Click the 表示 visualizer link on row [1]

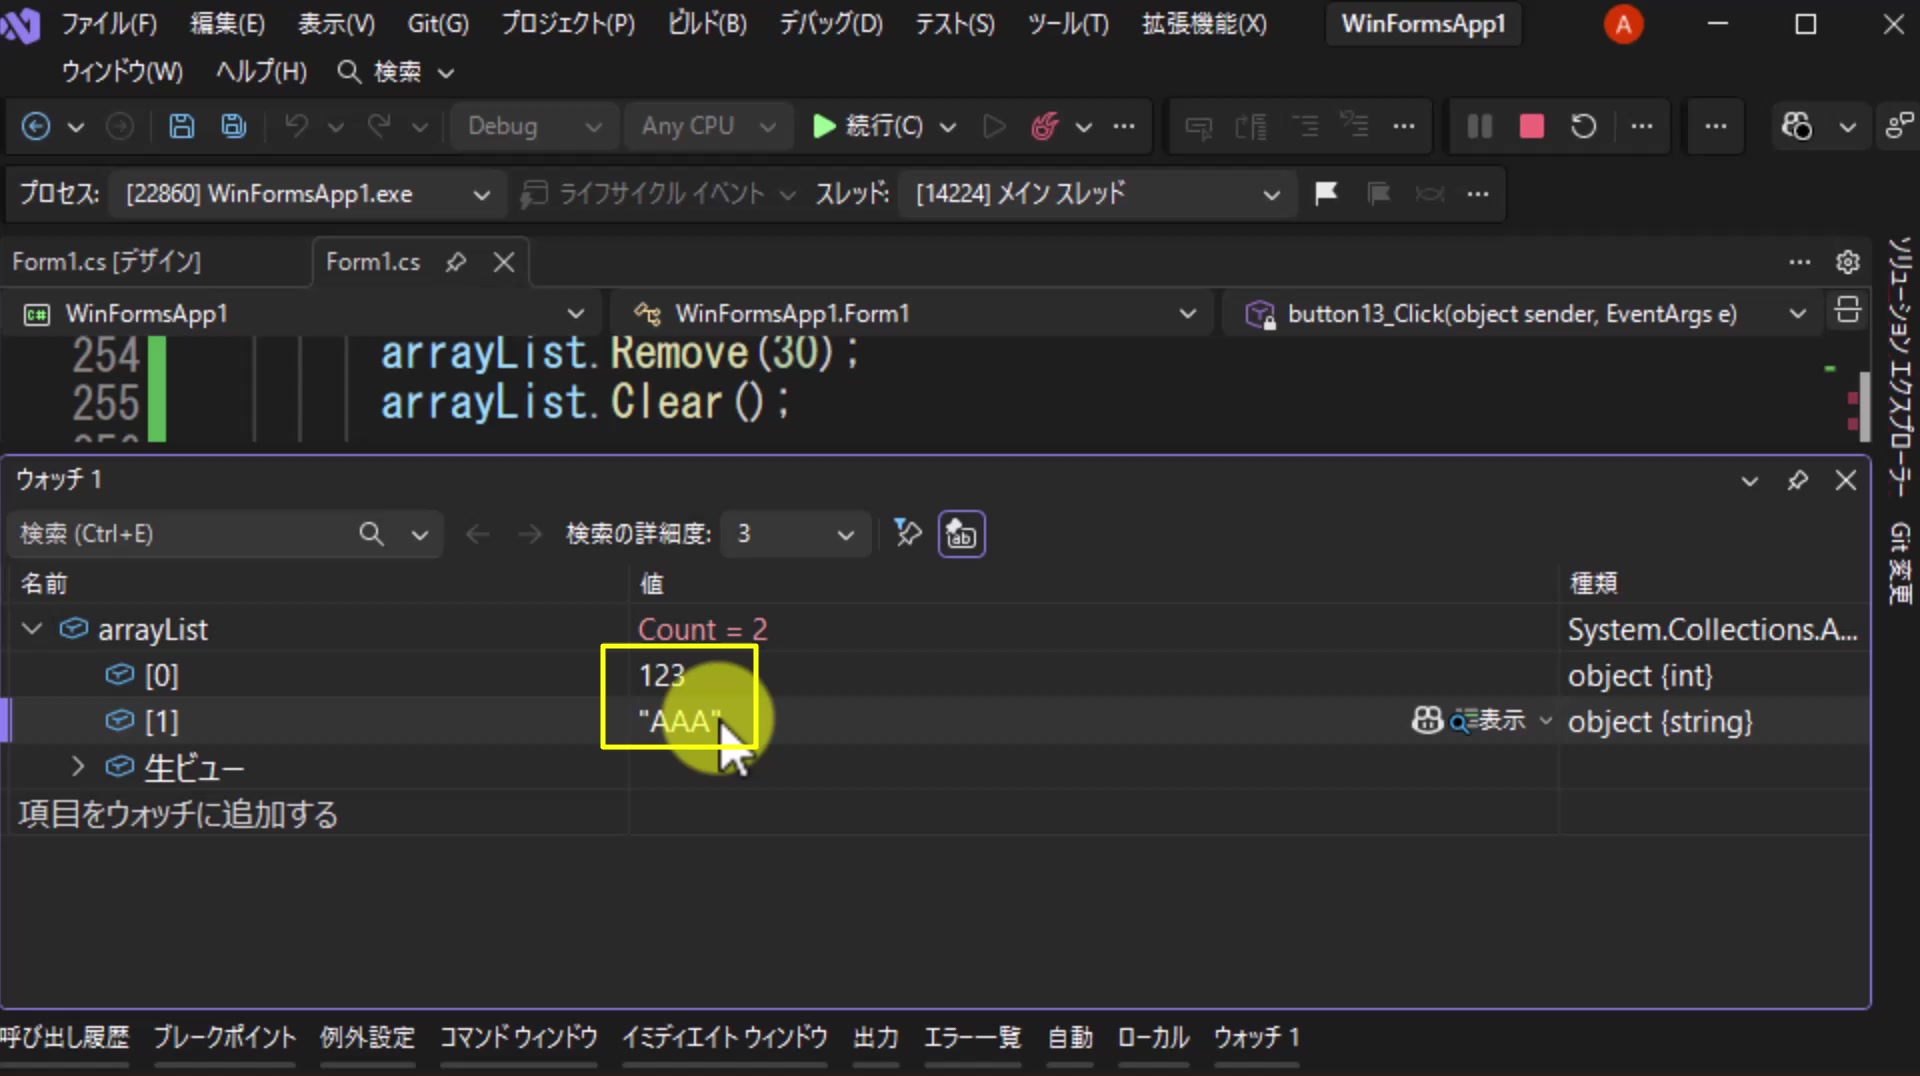pos(1487,720)
